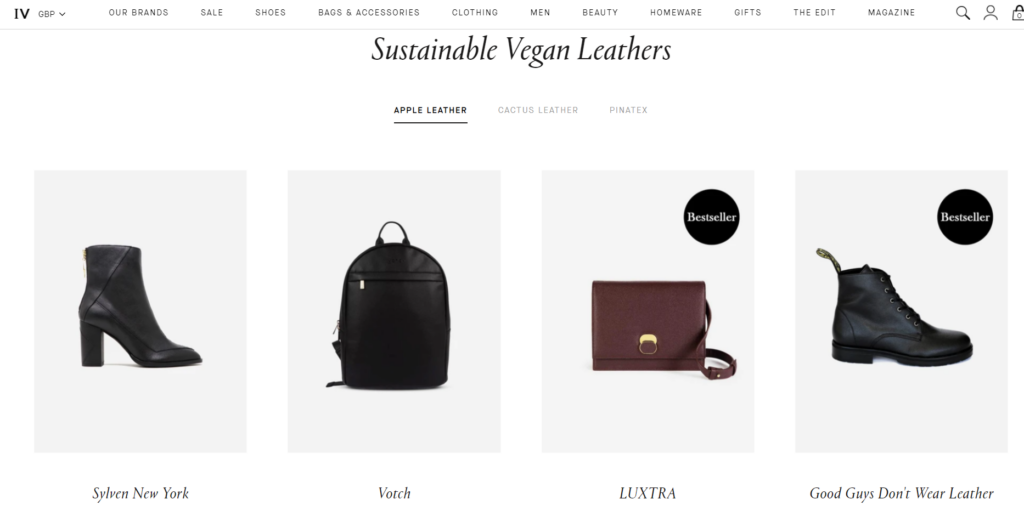View the burgundy crossbody bag product

pos(648,312)
